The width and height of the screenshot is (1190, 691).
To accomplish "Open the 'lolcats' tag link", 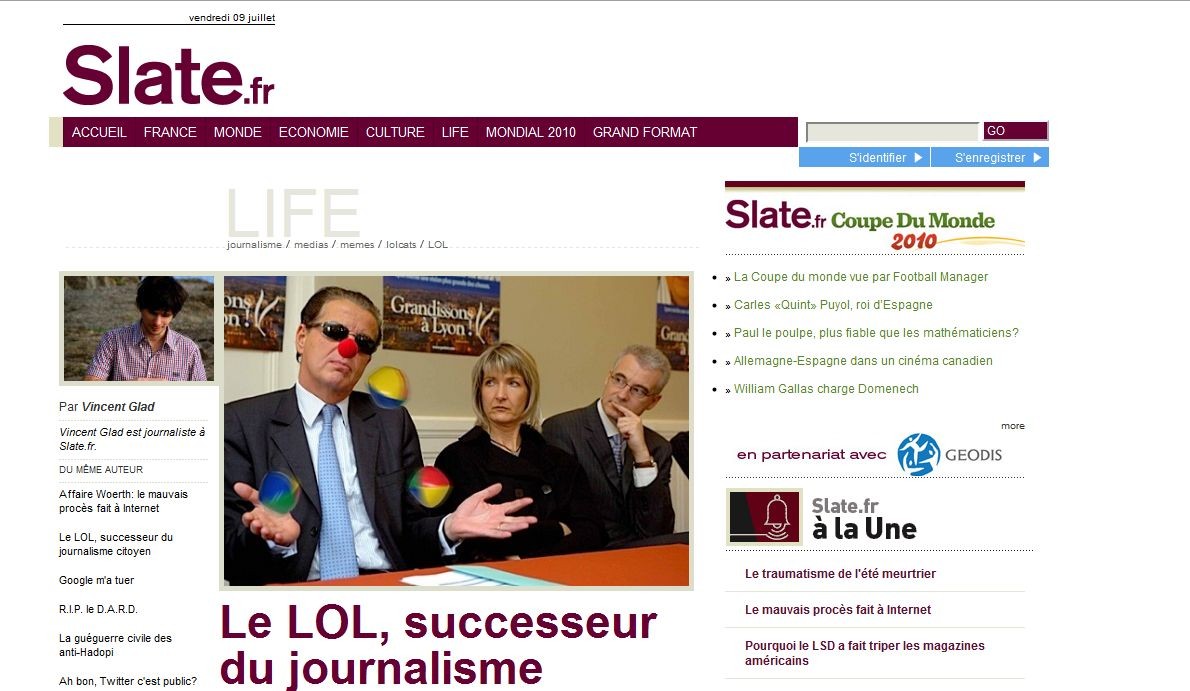I will coord(401,245).
